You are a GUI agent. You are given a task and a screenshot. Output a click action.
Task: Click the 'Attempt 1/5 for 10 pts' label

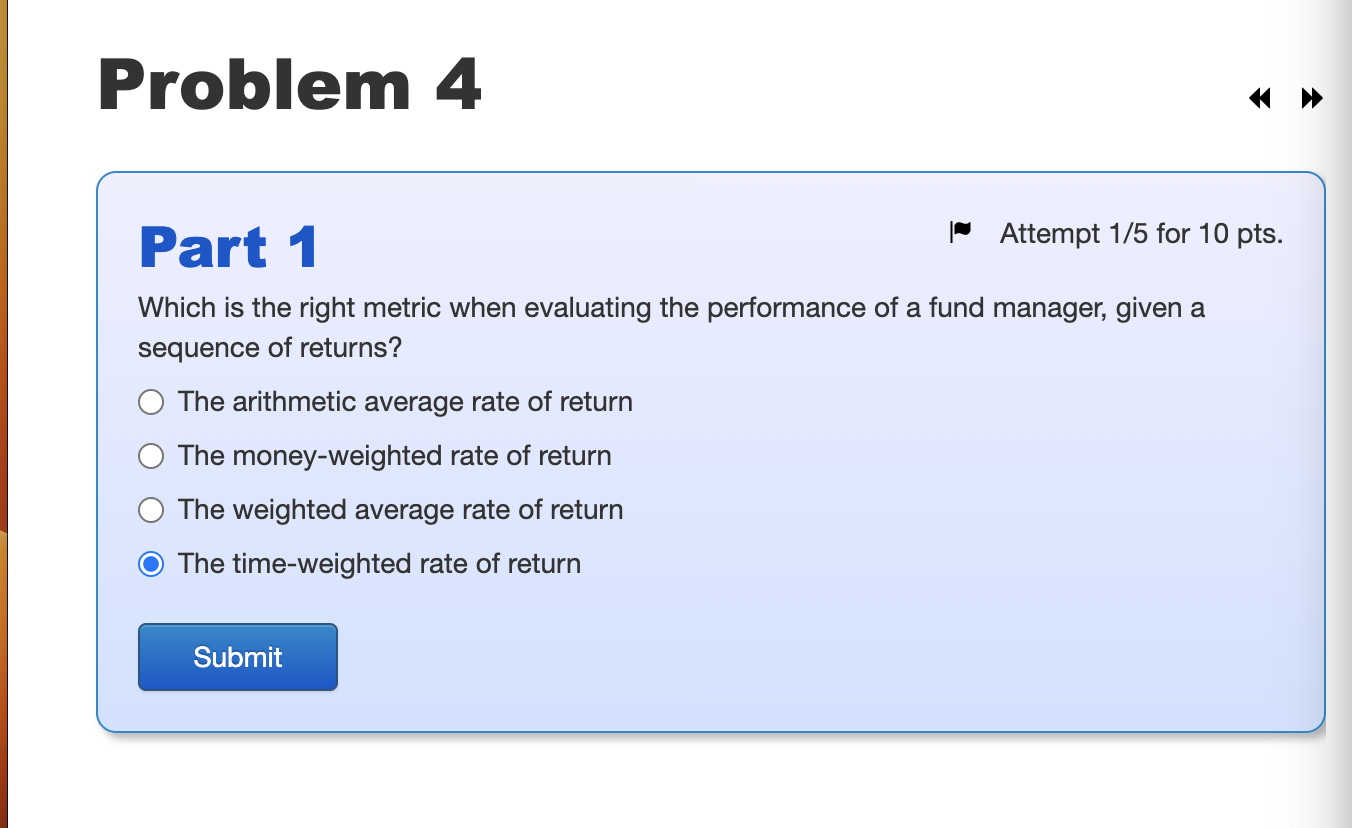tap(1140, 233)
